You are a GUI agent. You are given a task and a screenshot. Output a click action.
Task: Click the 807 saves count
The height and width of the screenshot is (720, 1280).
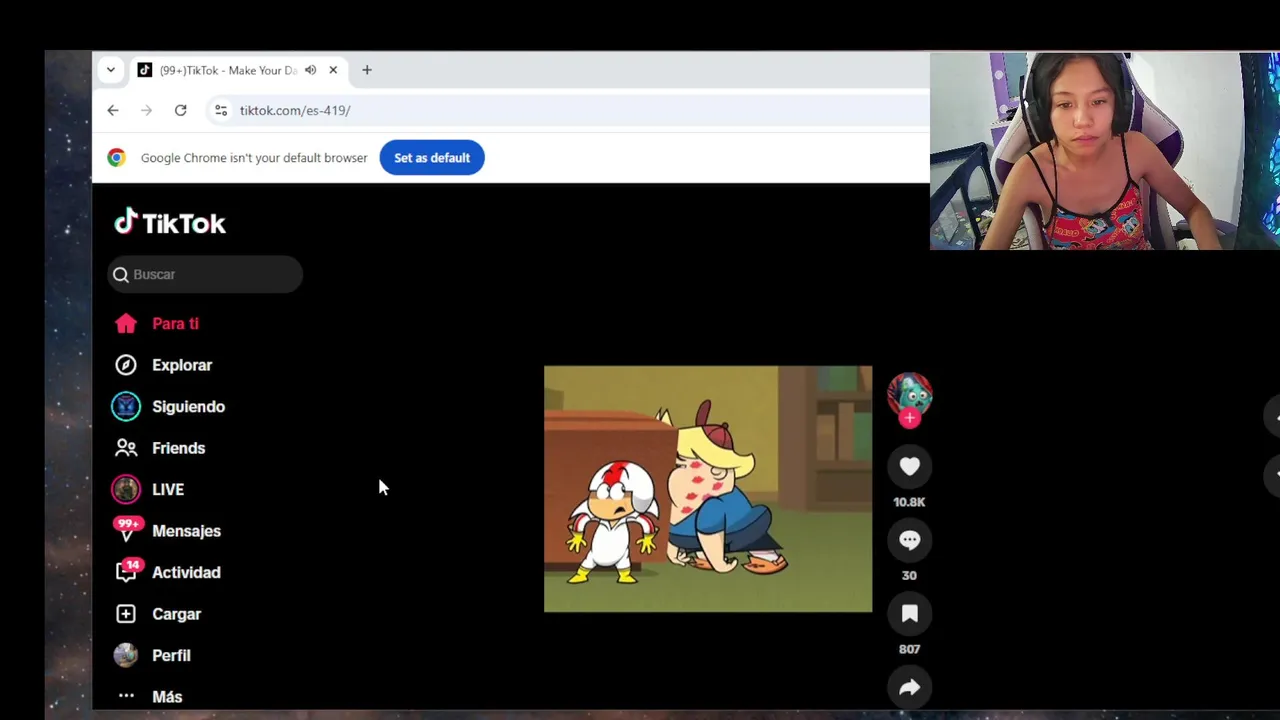click(x=909, y=649)
